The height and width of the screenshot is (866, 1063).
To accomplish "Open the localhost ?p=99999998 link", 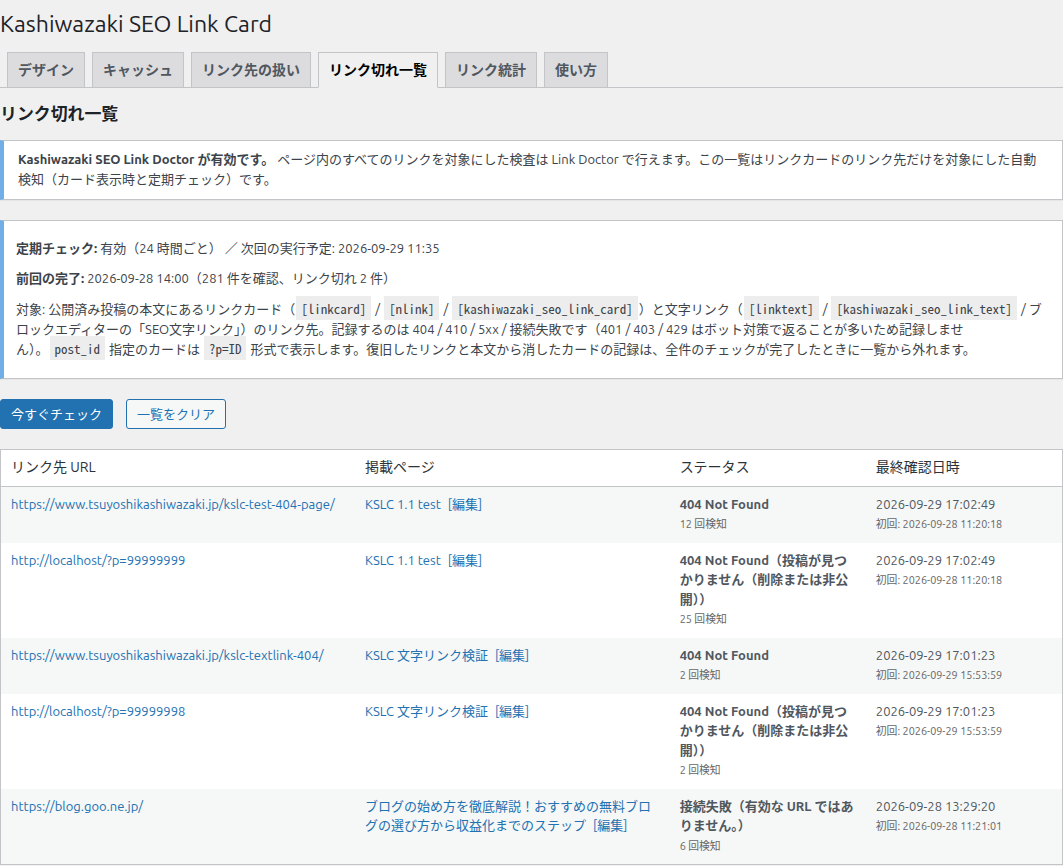I will click(98, 712).
